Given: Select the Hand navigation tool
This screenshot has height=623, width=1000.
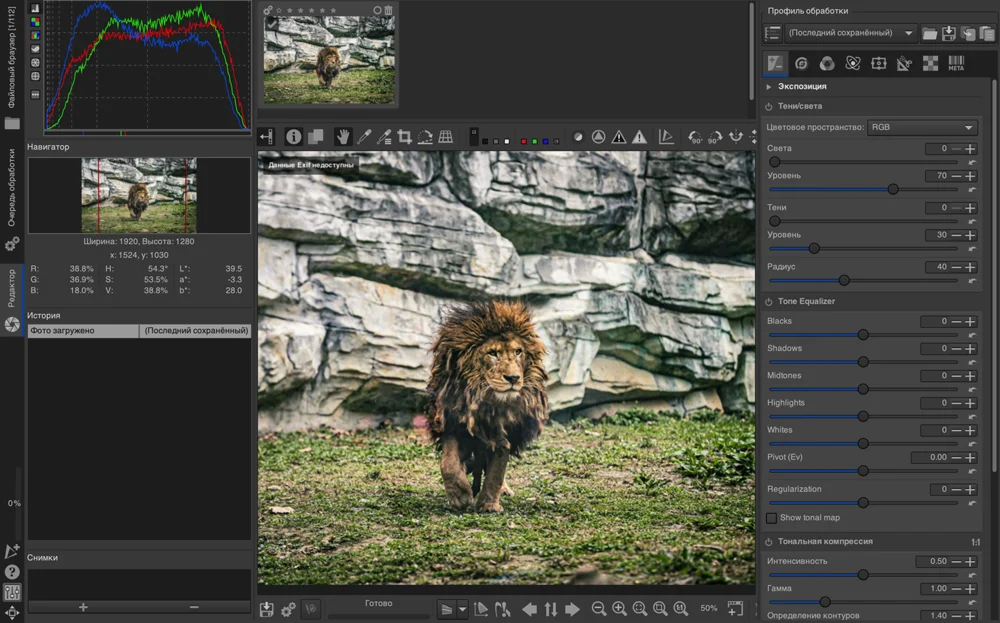Looking at the screenshot, I should coord(343,136).
